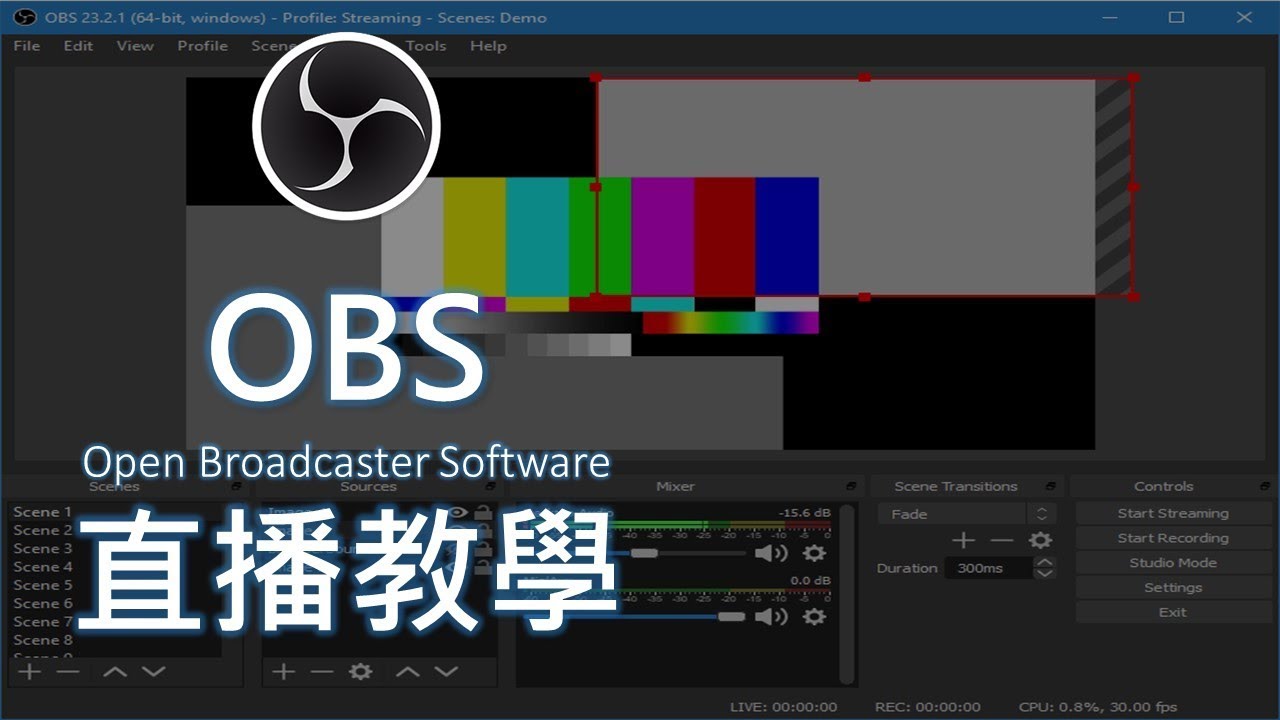The height and width of the screenshot is (720, 1280).
Task: Open the View menu
Action: click(x=135, y=46)
